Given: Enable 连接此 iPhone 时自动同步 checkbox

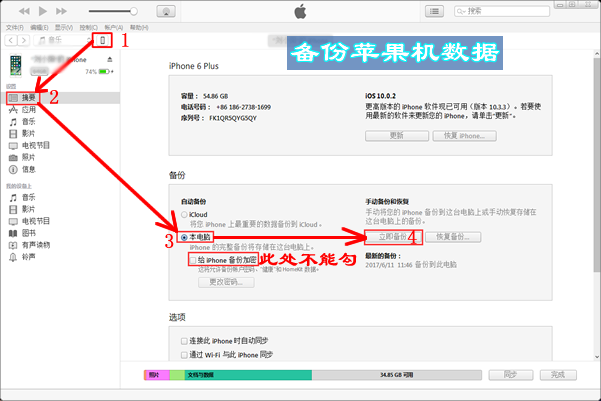Looking at the screenshot, I should pos(184,341).
